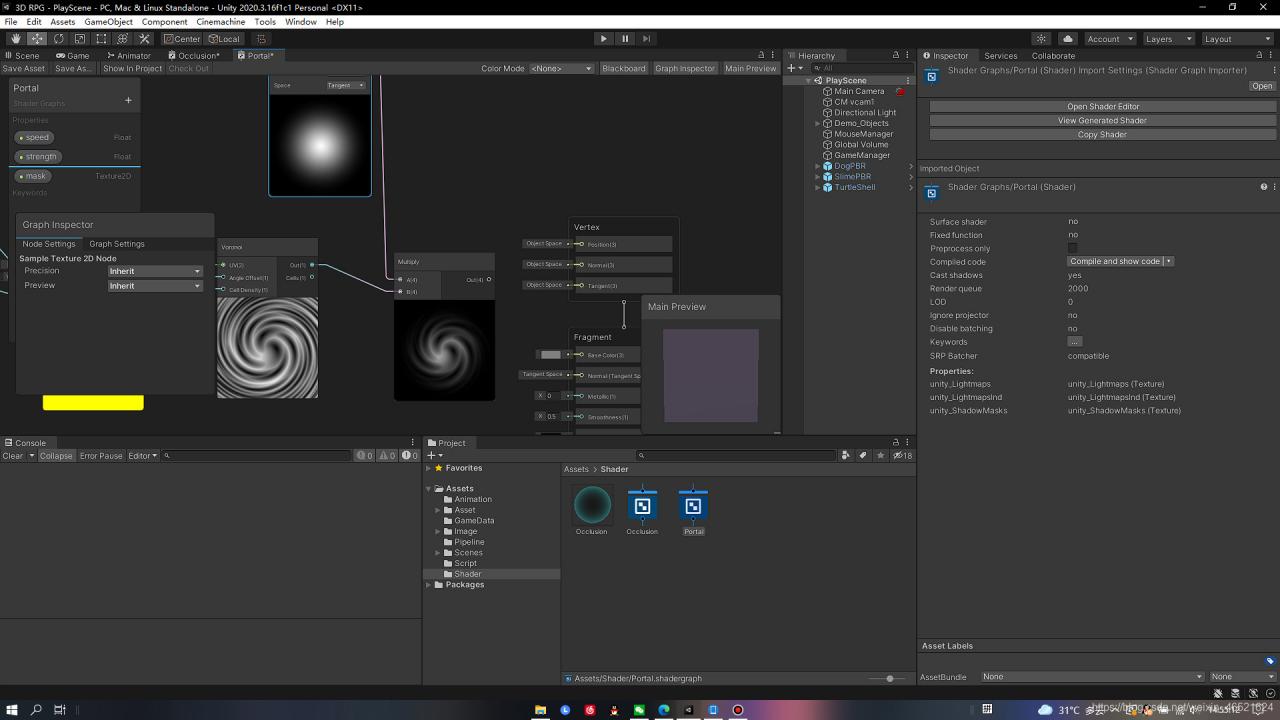Switch to the Animator tab

click(x=128, y=55)
